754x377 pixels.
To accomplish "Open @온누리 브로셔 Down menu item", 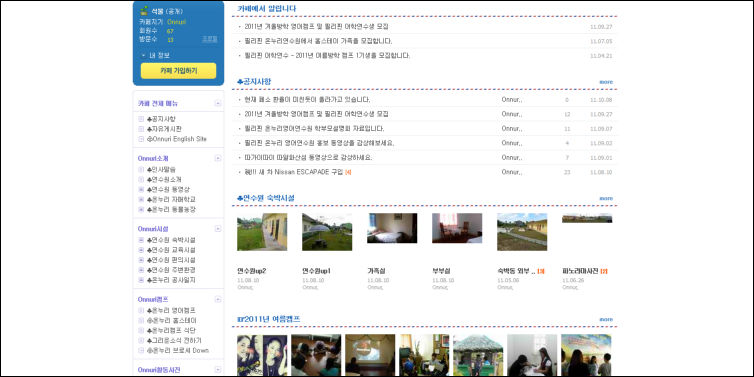I will click(178, 351).
